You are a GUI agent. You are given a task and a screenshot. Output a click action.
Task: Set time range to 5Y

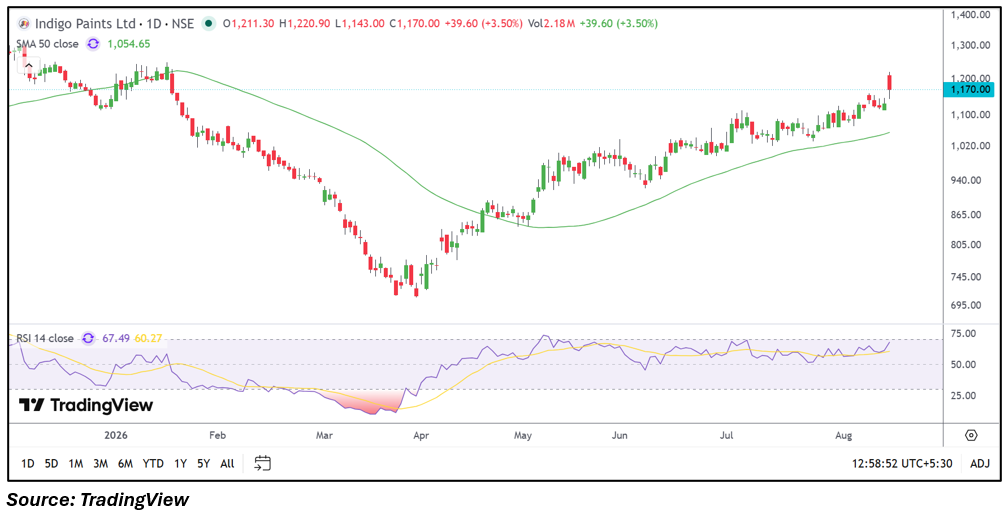(x=204, y=463)
